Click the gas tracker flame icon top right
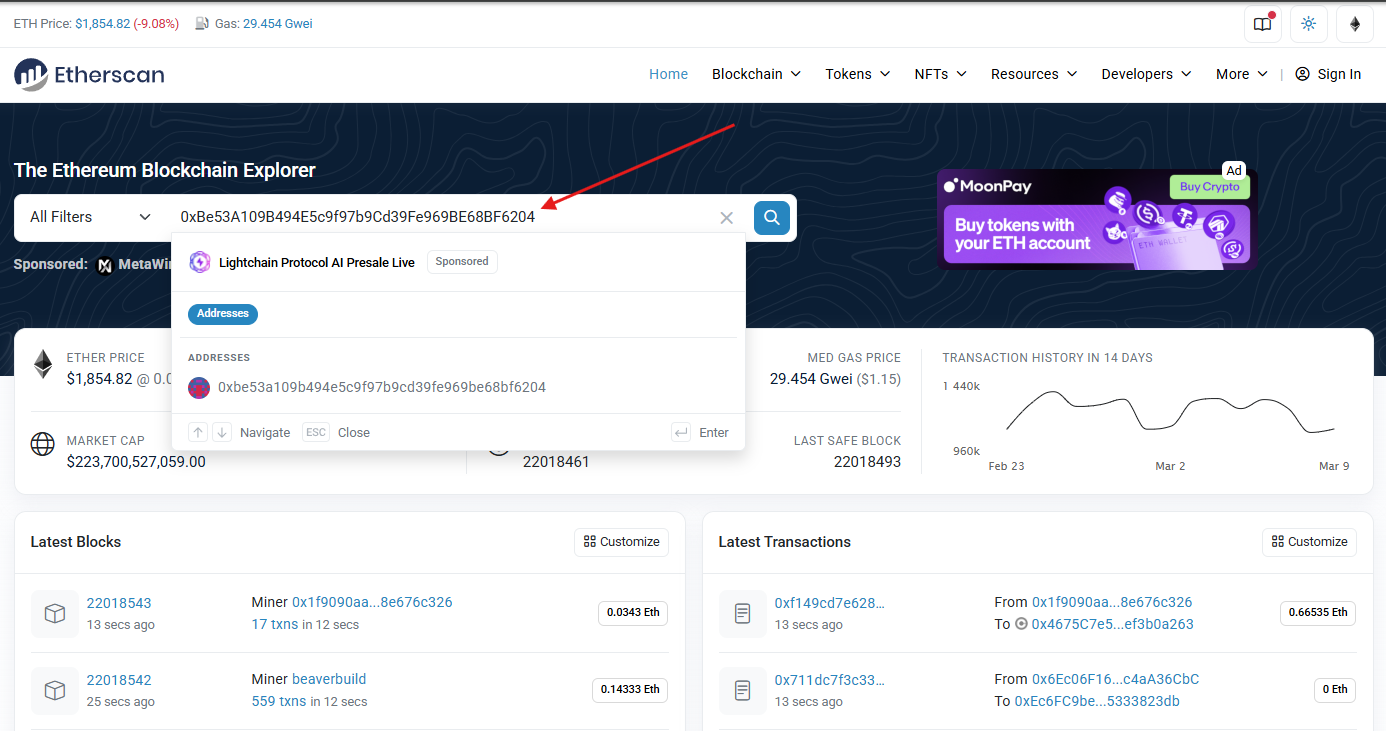The height and width of the screenshot is (731, 1386). click(1355, 24)
